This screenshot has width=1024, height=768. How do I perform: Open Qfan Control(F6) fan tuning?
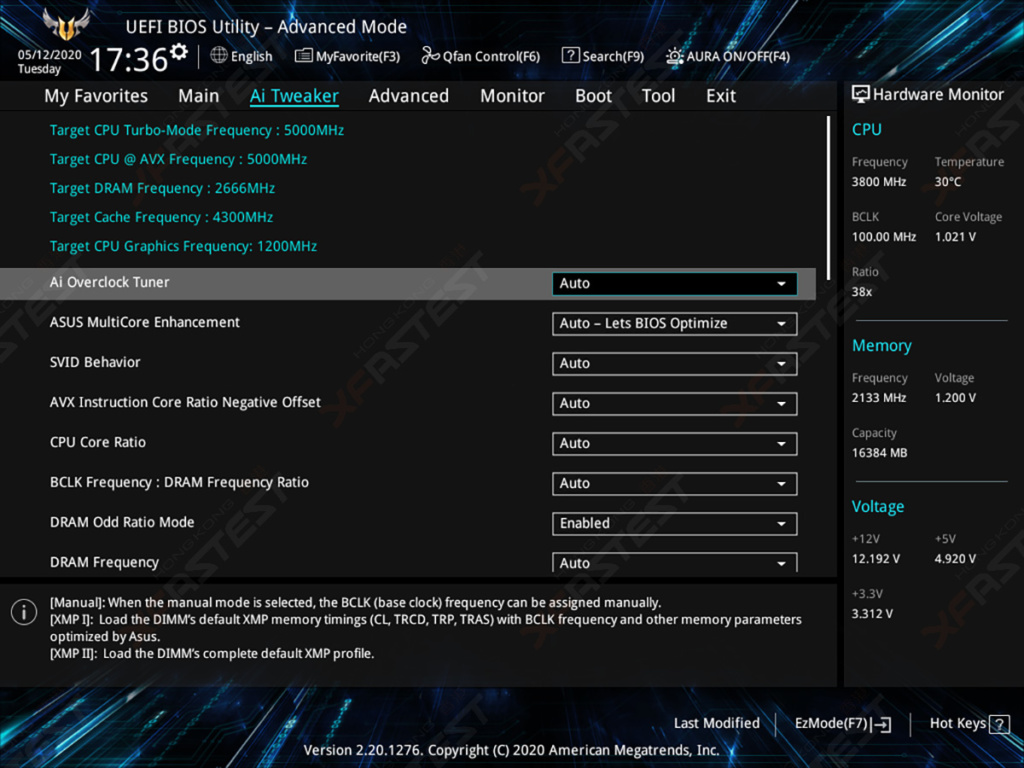pos(480,56)
